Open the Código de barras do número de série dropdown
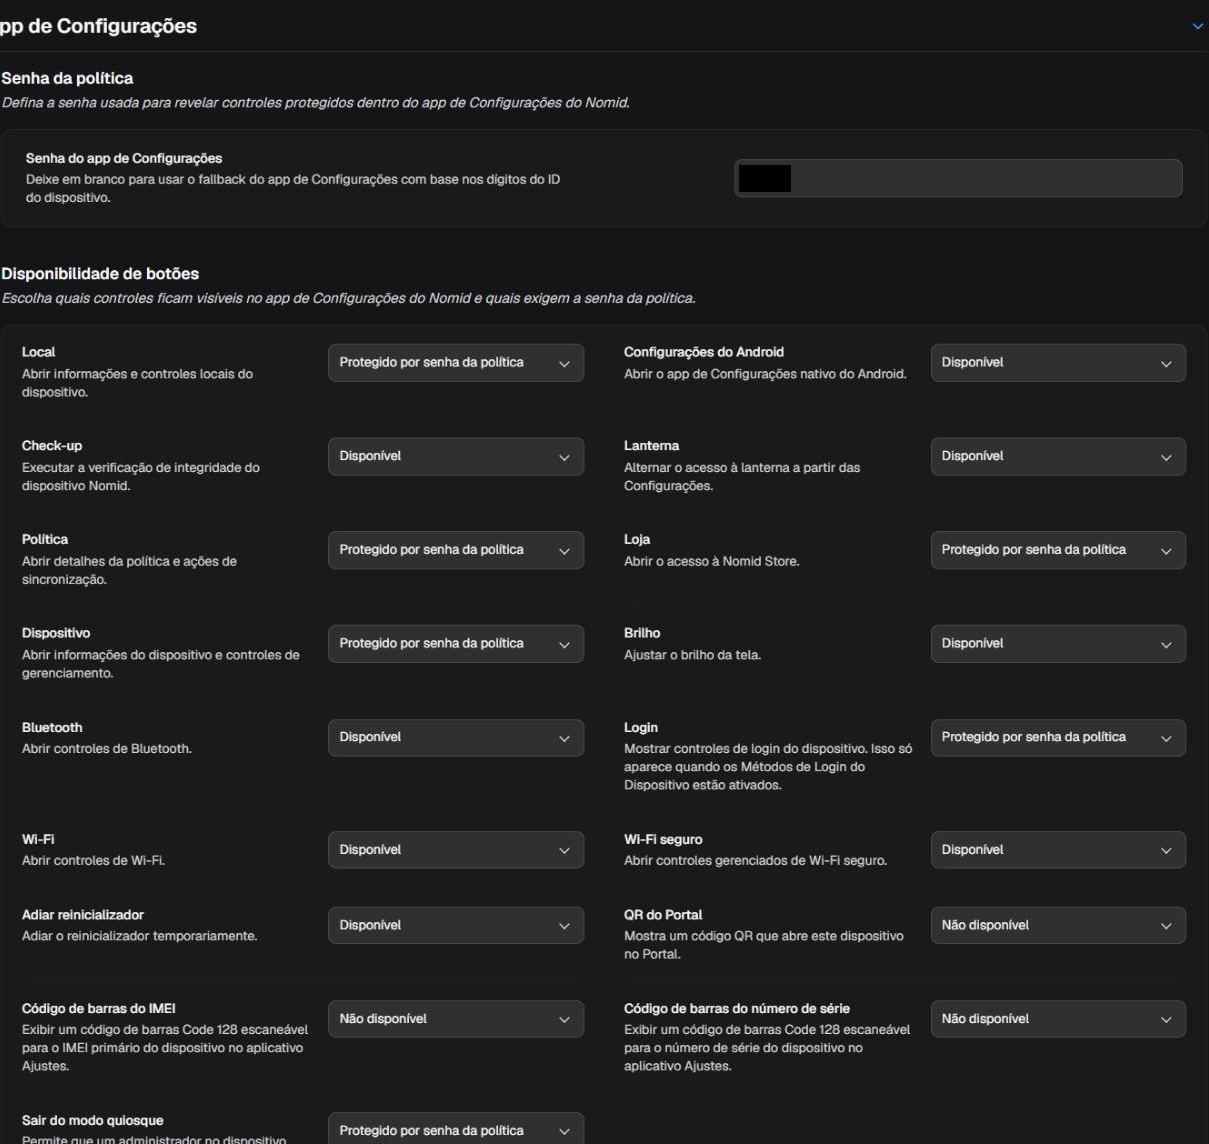This screenshot has width=1209, height=1144. click(x=1058, y=1019)
